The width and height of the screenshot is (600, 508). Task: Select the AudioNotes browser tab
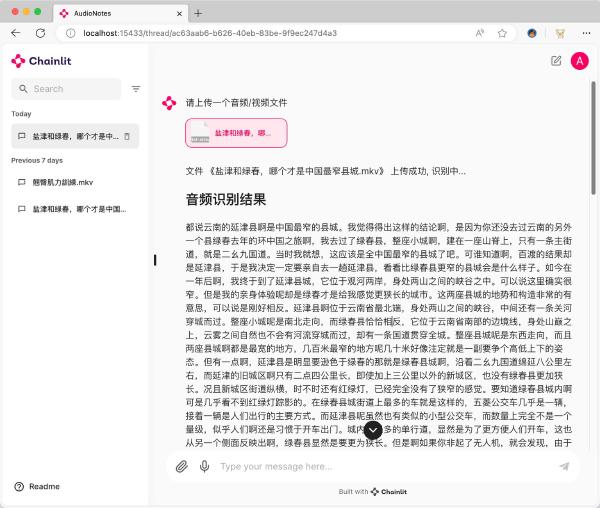121,13
